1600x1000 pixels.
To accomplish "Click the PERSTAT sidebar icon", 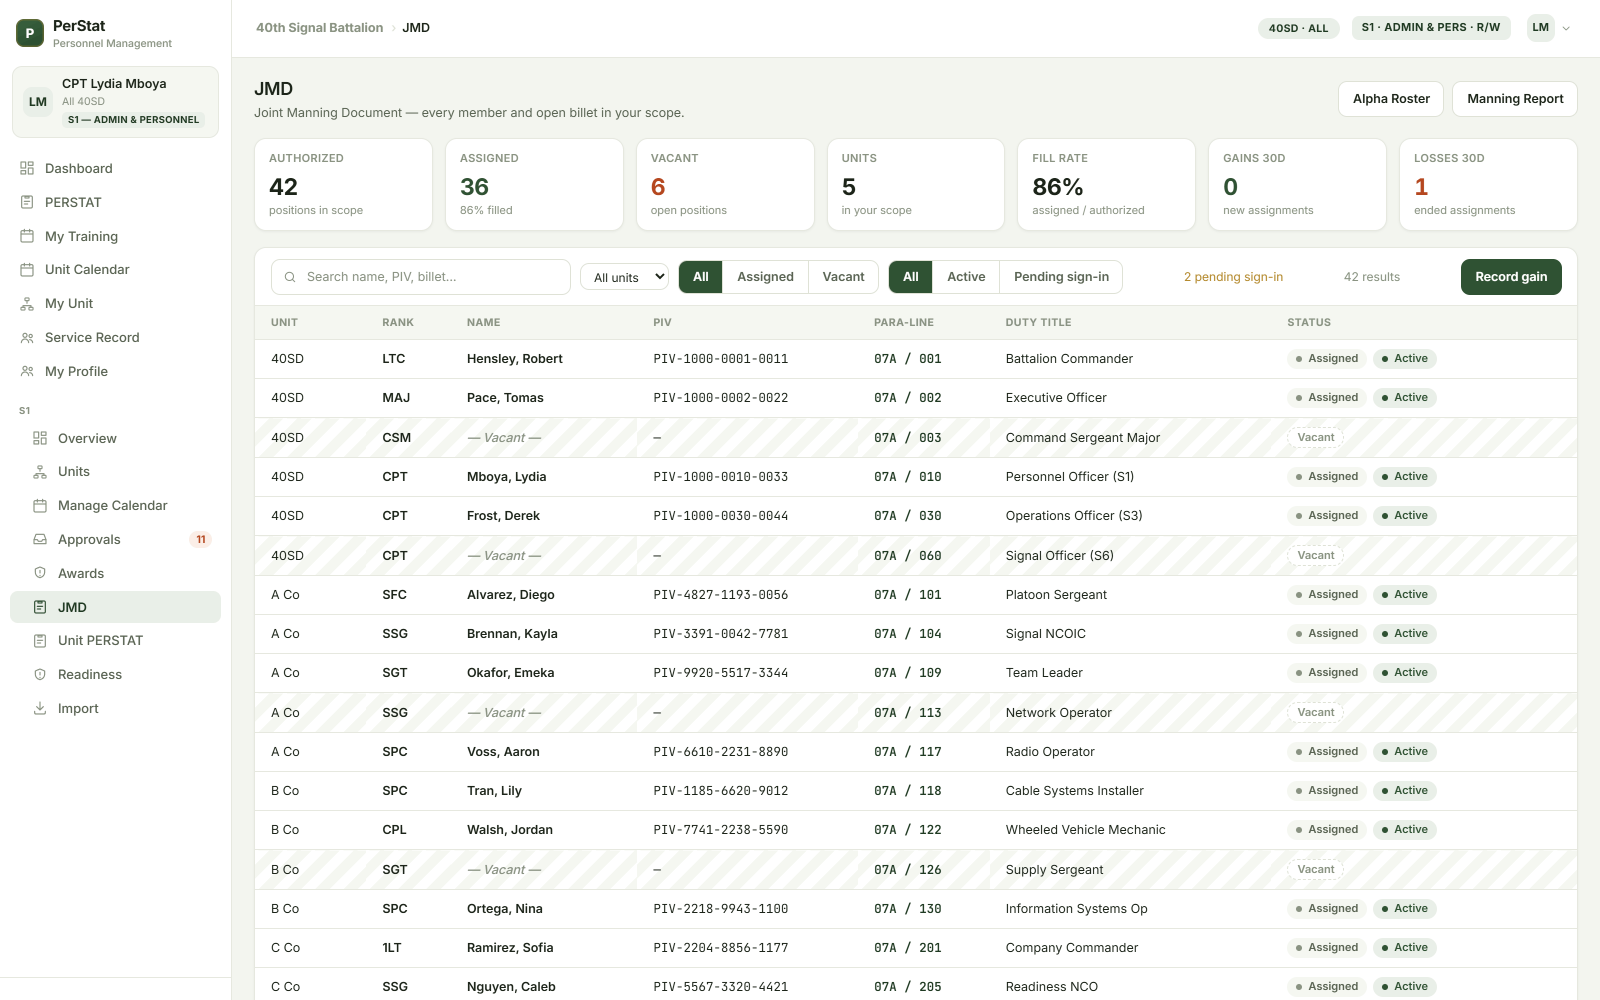I will (27, 202).
